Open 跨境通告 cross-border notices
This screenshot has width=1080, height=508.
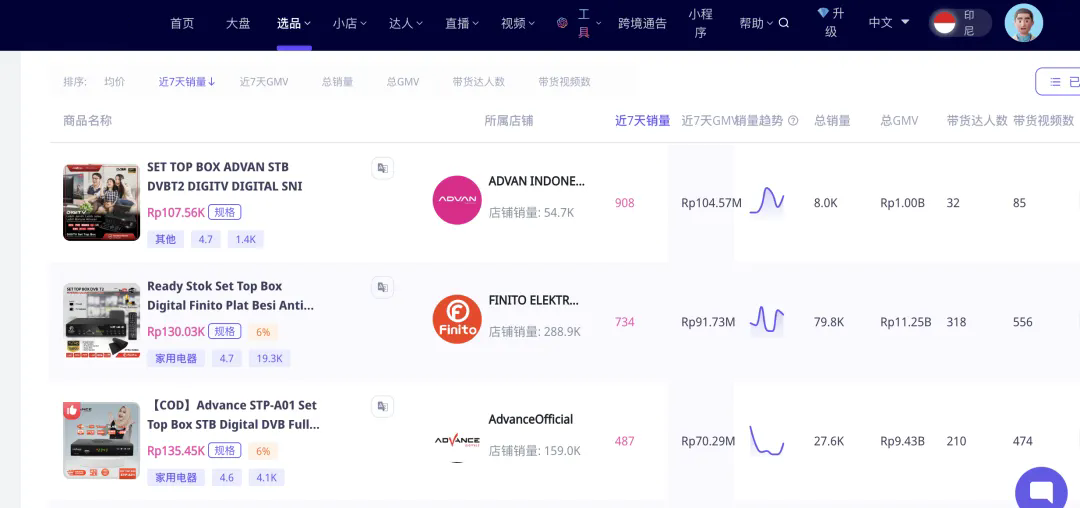click(642, 23)
